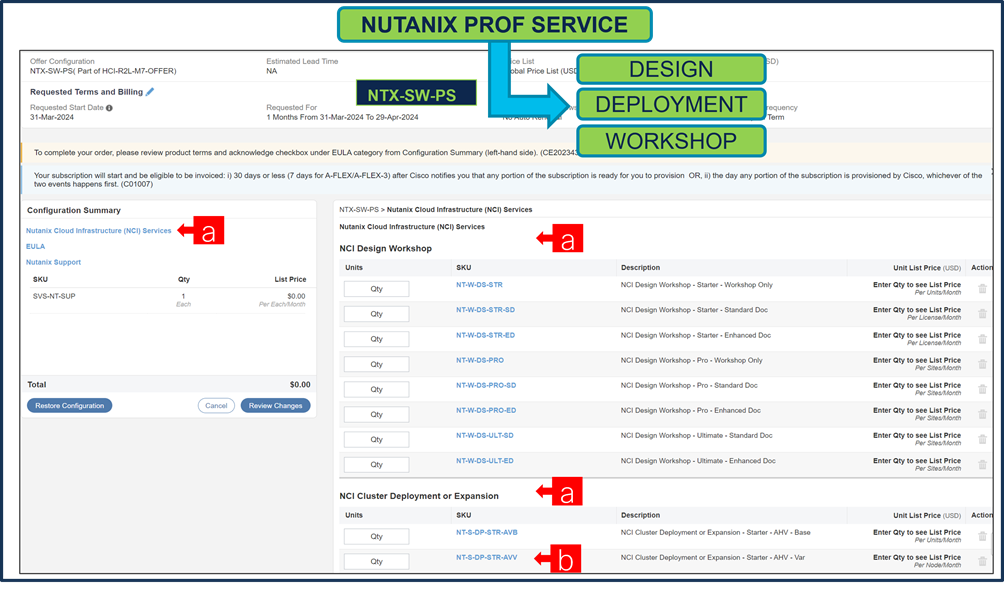1004x593 pixels.
Task: Edit Requested Terms and Billing with pencil icon
Action: coord(150,92)
